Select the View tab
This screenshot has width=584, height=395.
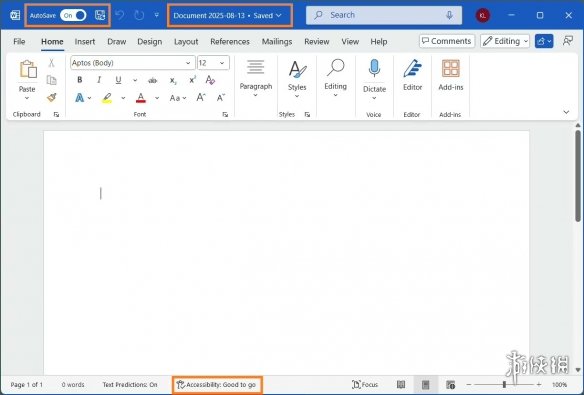(350, 42)
